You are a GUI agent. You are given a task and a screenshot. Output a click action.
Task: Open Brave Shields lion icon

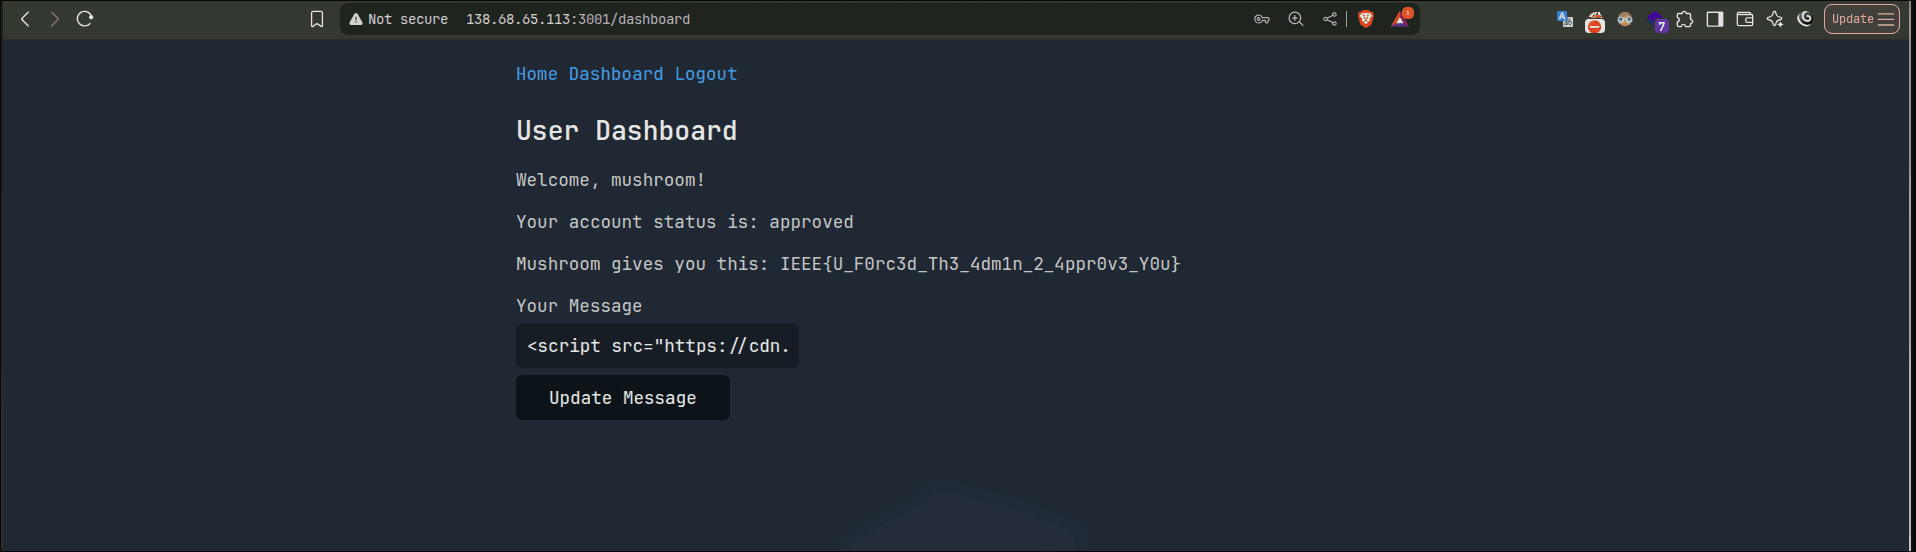pyautogui.click(x=1366, y=19)
